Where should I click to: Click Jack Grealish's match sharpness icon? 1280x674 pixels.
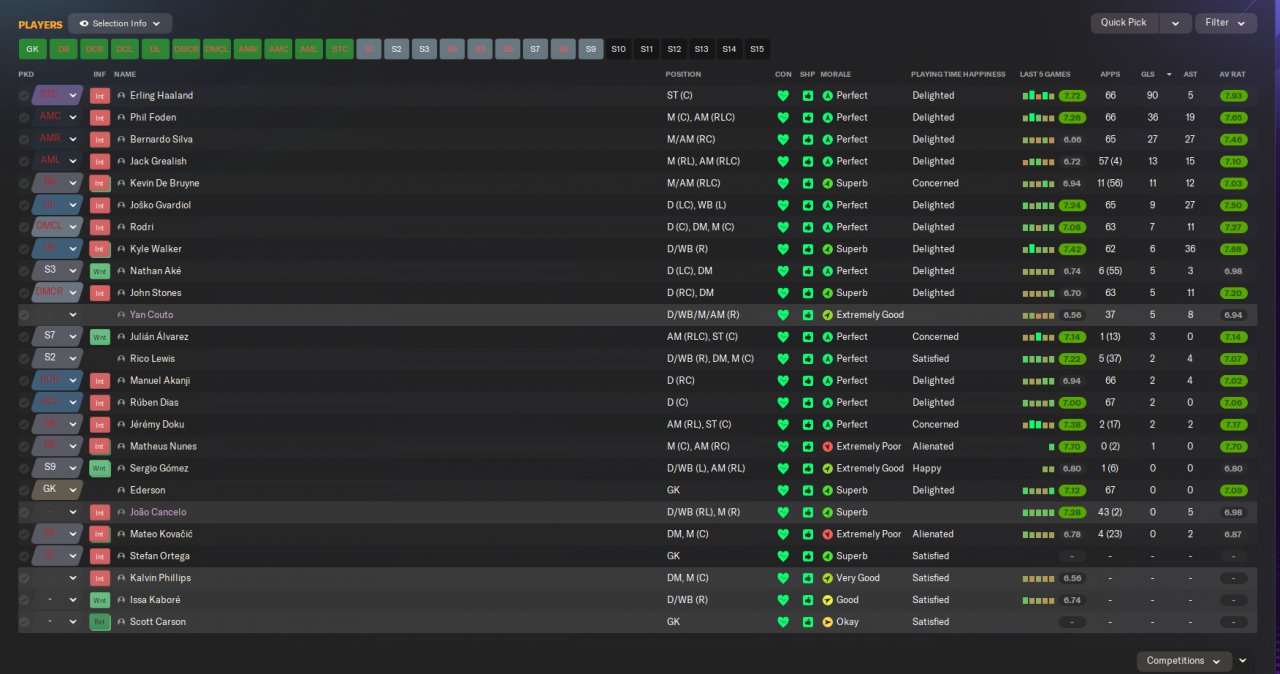(808, 162)
